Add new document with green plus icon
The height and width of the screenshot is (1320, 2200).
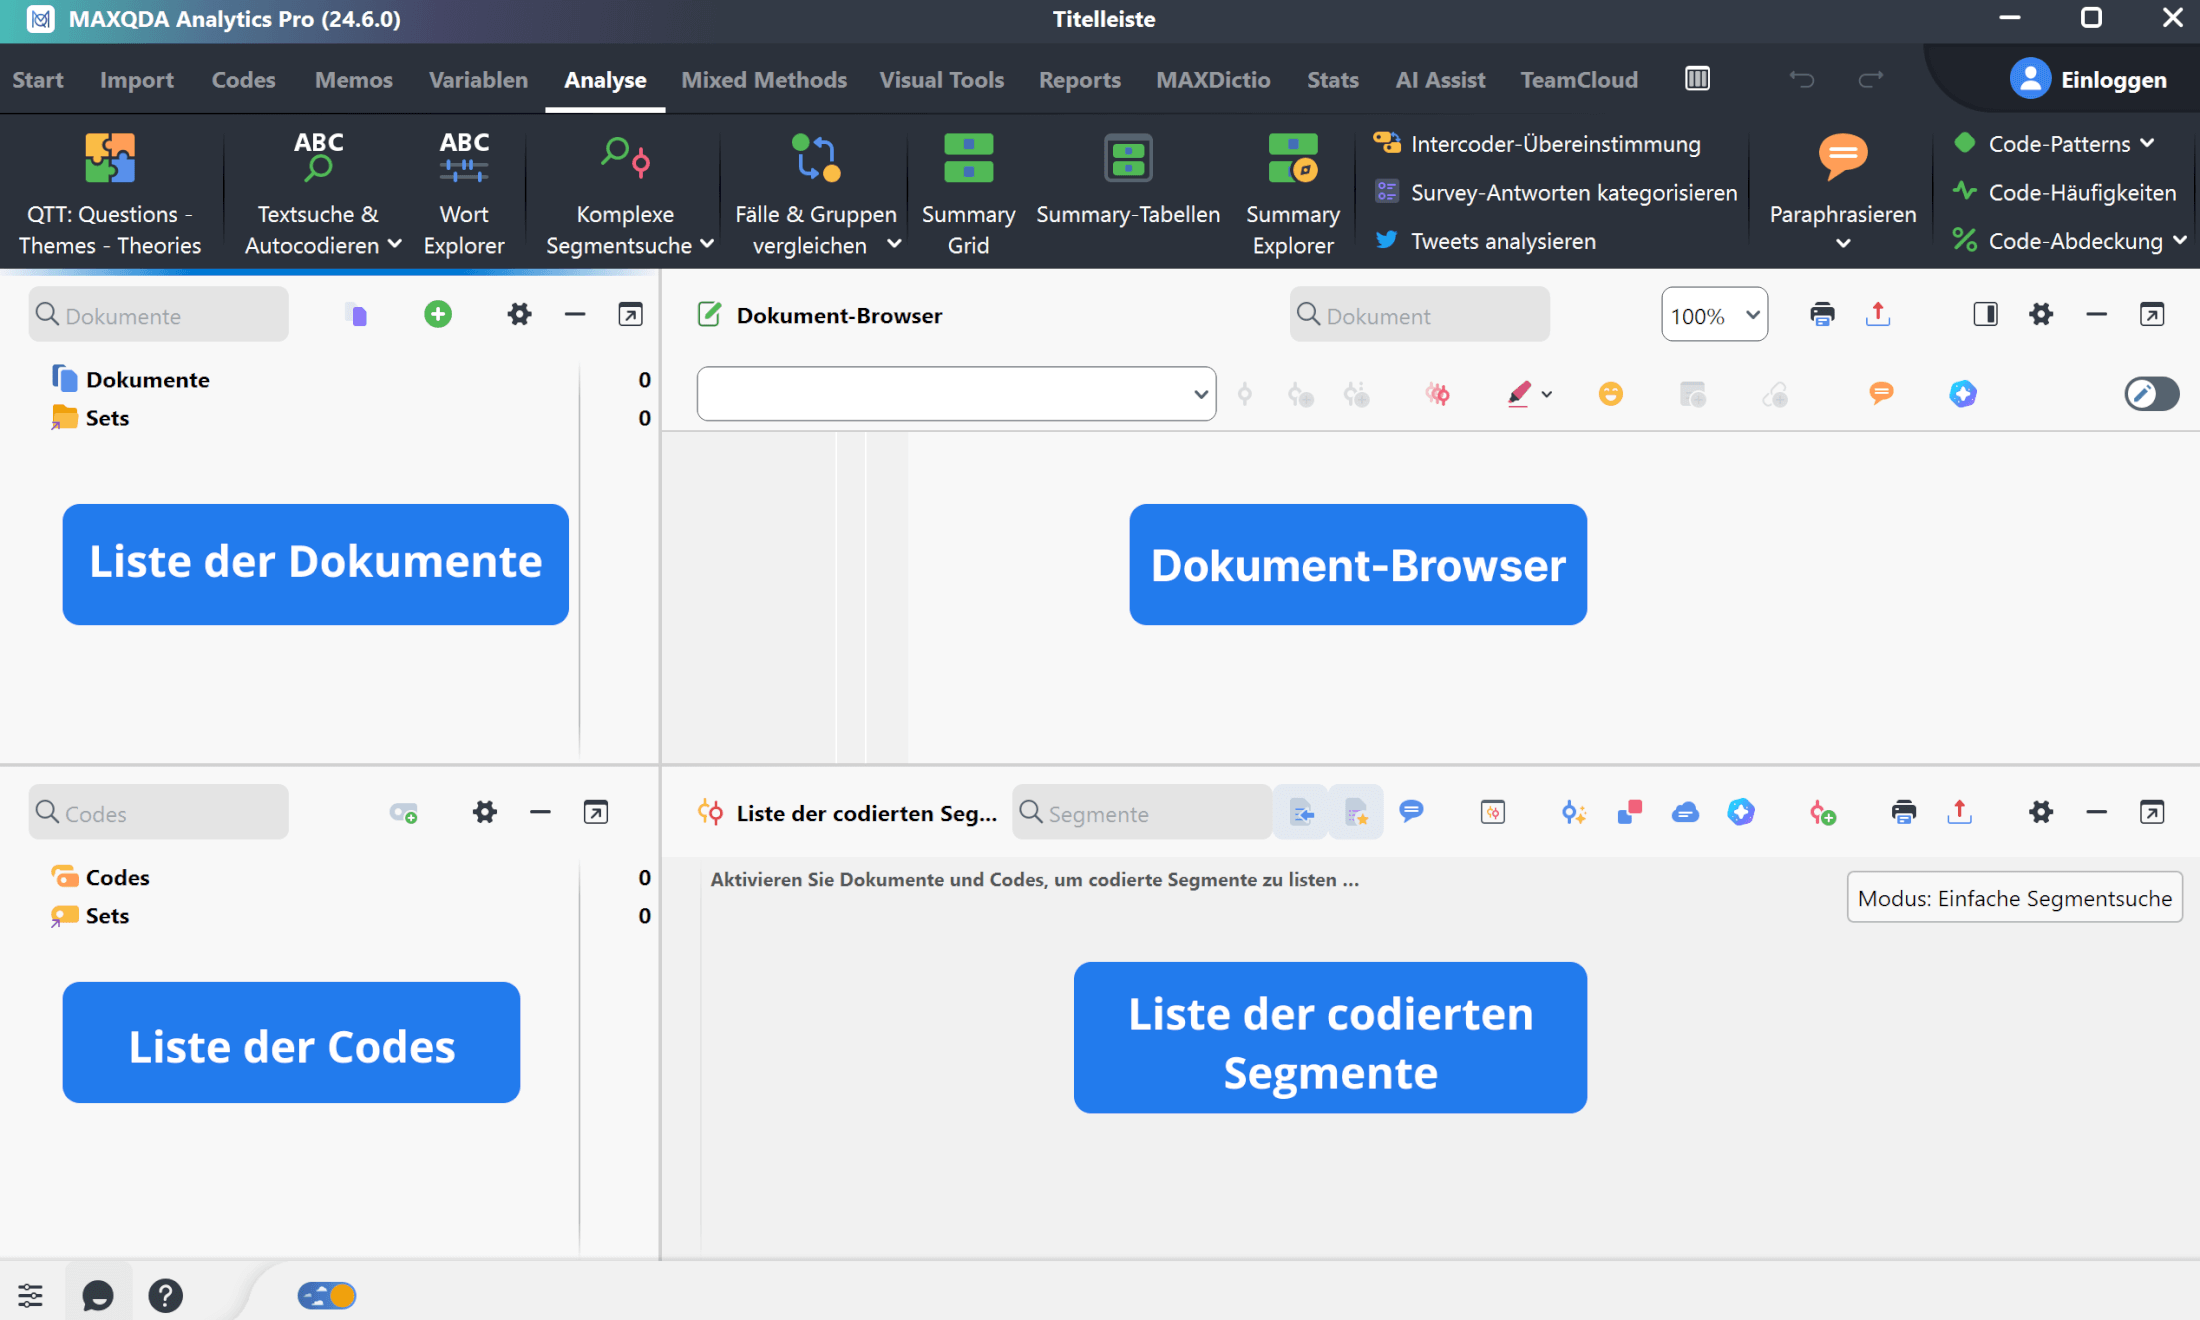[x=437, y=315]
